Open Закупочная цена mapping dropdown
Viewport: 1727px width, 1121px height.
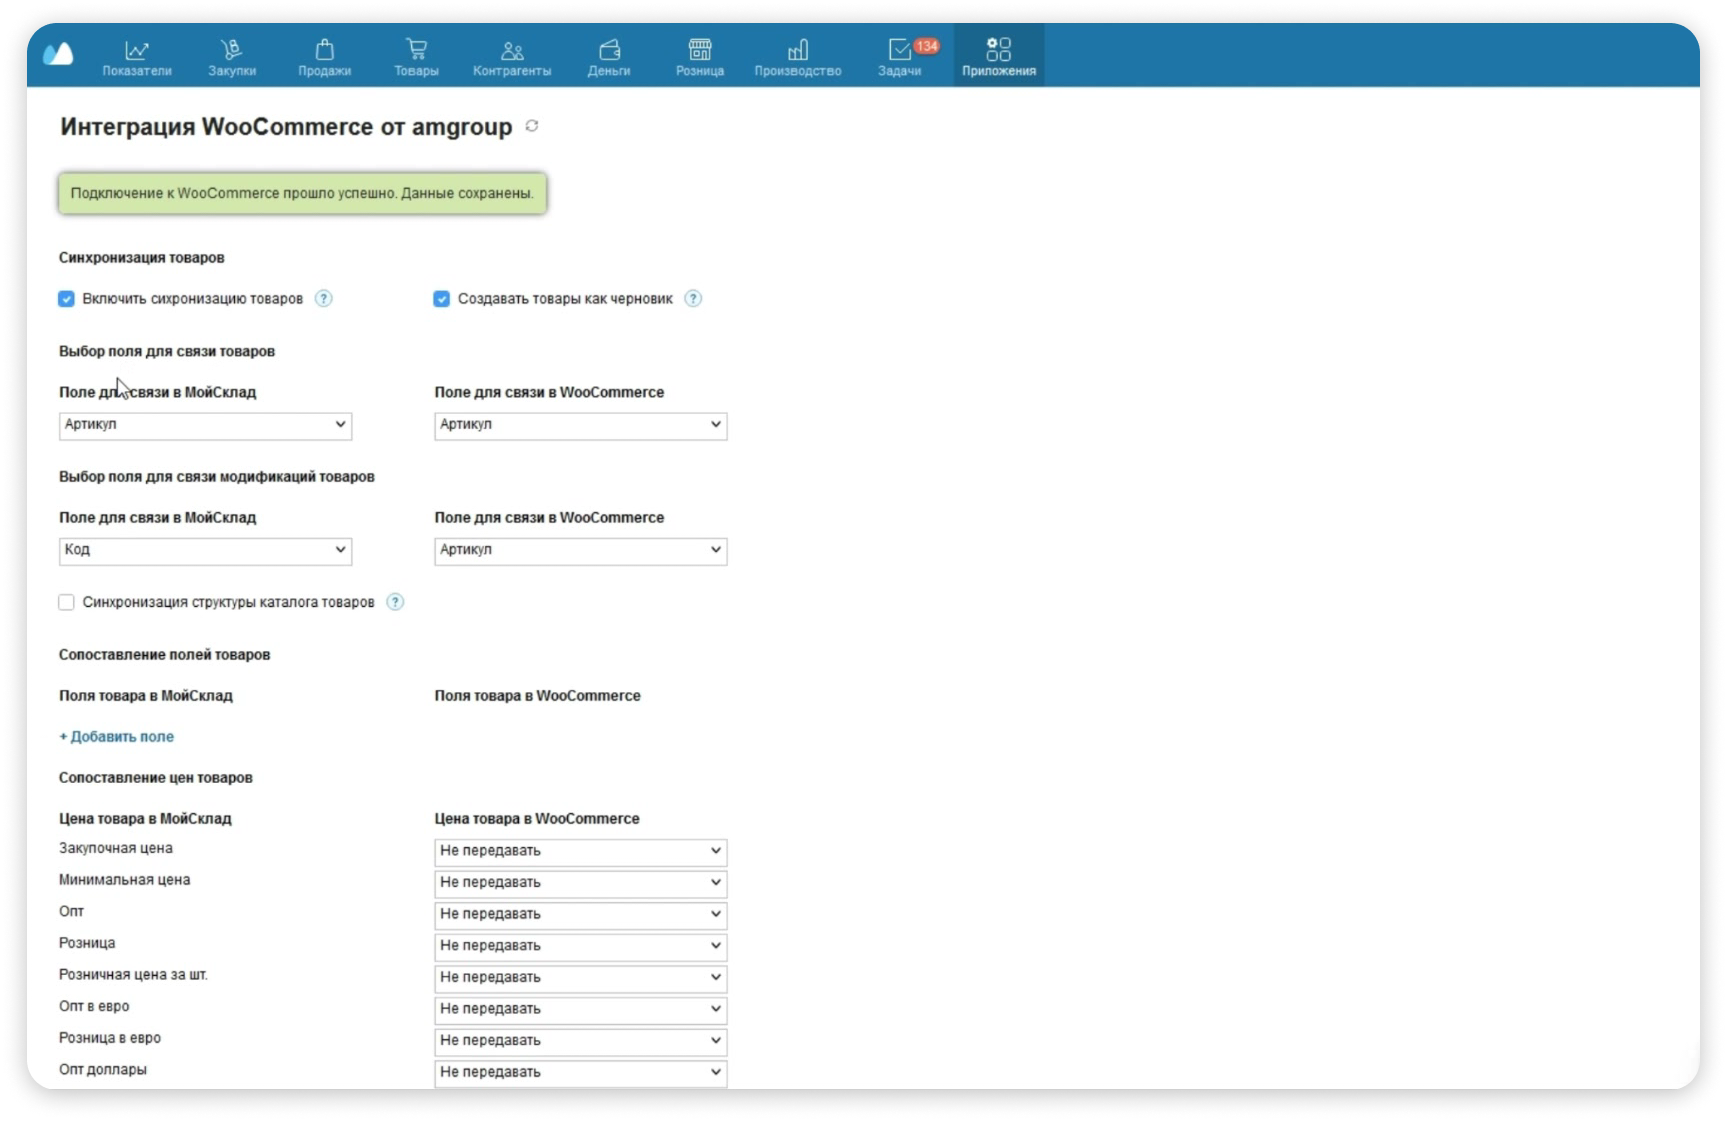(580, 851)
